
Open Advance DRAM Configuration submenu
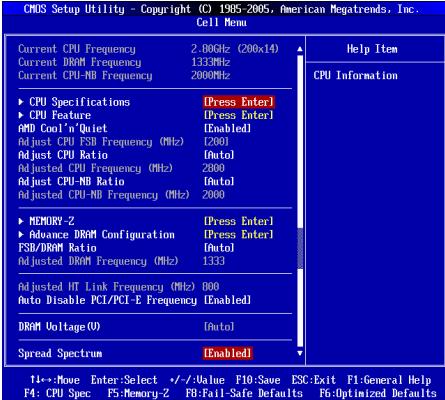(x=102, y=235)
